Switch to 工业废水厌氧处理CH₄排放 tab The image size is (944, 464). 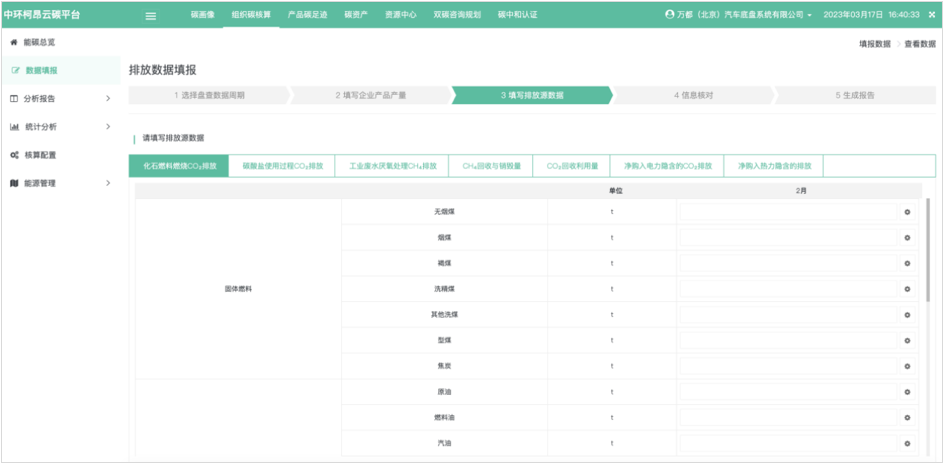coord(392,166)
